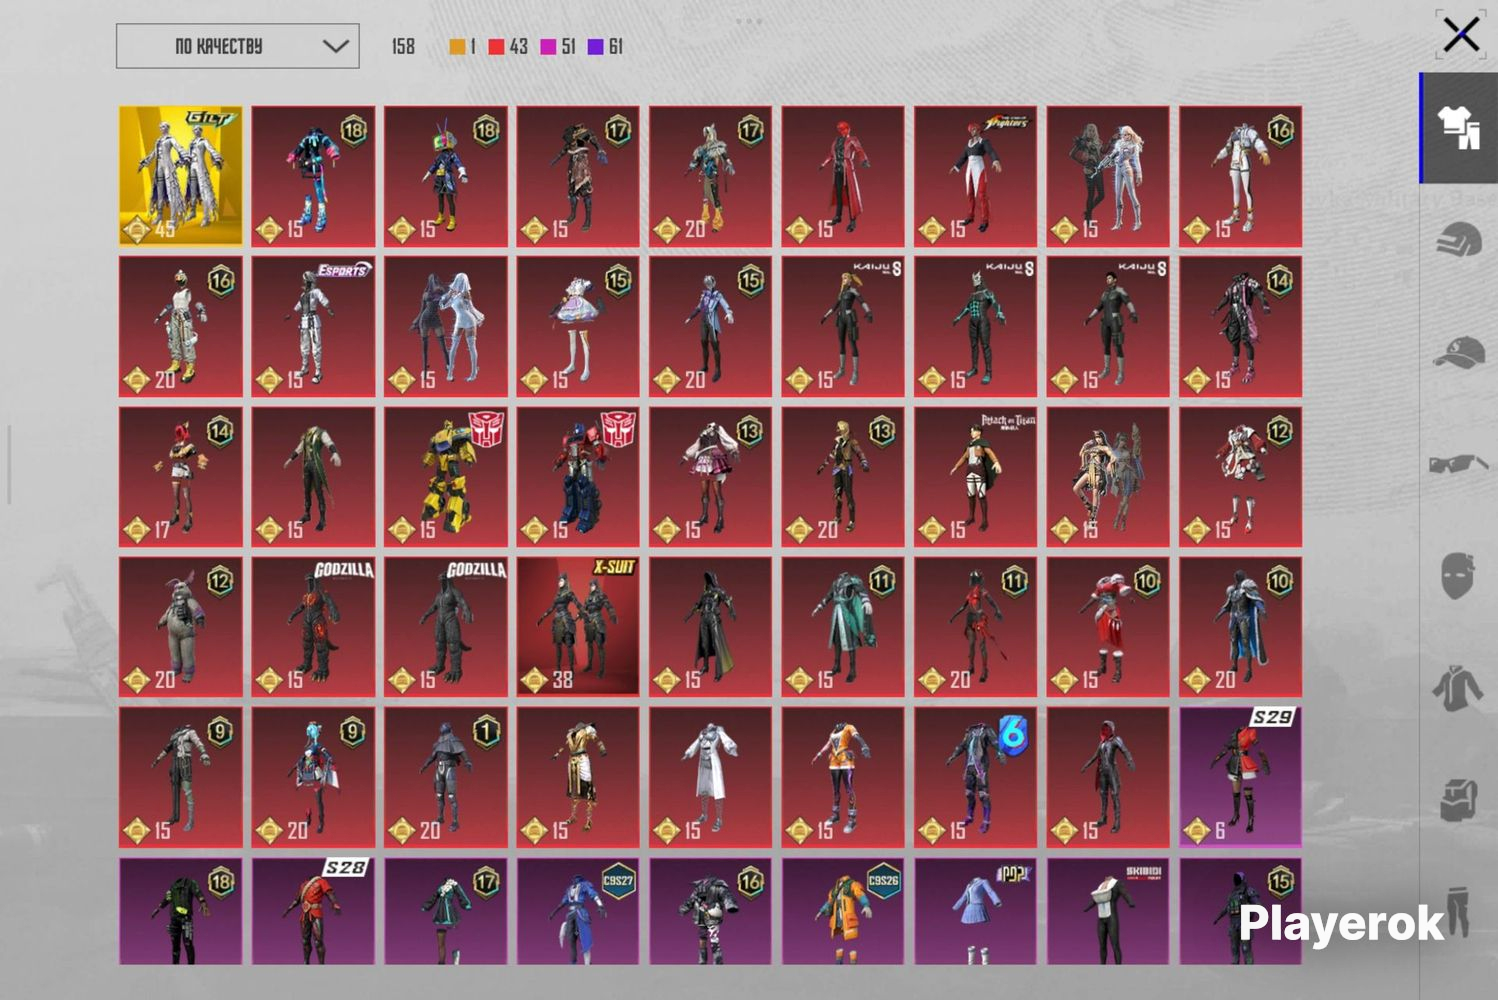Select the Optimus Prime Transformers outfit
Viewport: 1498px width, 1000px height.
[x=578, y=476]
